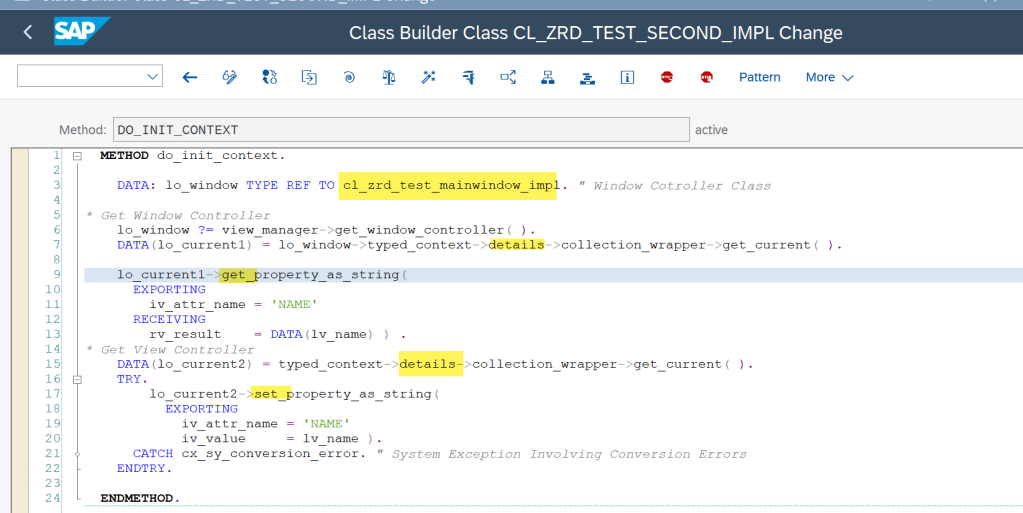Click the 'active' status label
Screen dimensions: 1023x513
[711, 129]
